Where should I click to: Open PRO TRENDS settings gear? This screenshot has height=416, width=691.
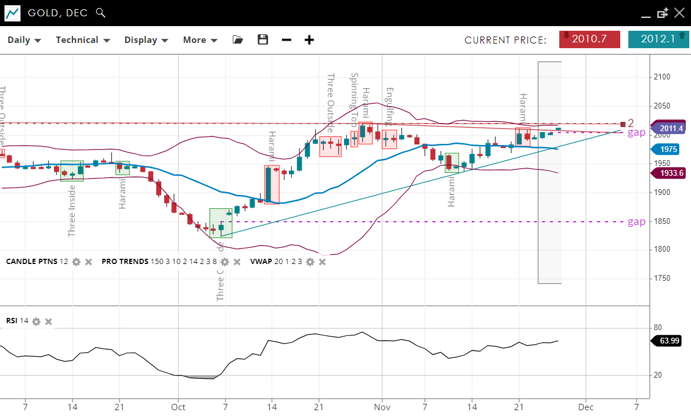tap(227, 262)
